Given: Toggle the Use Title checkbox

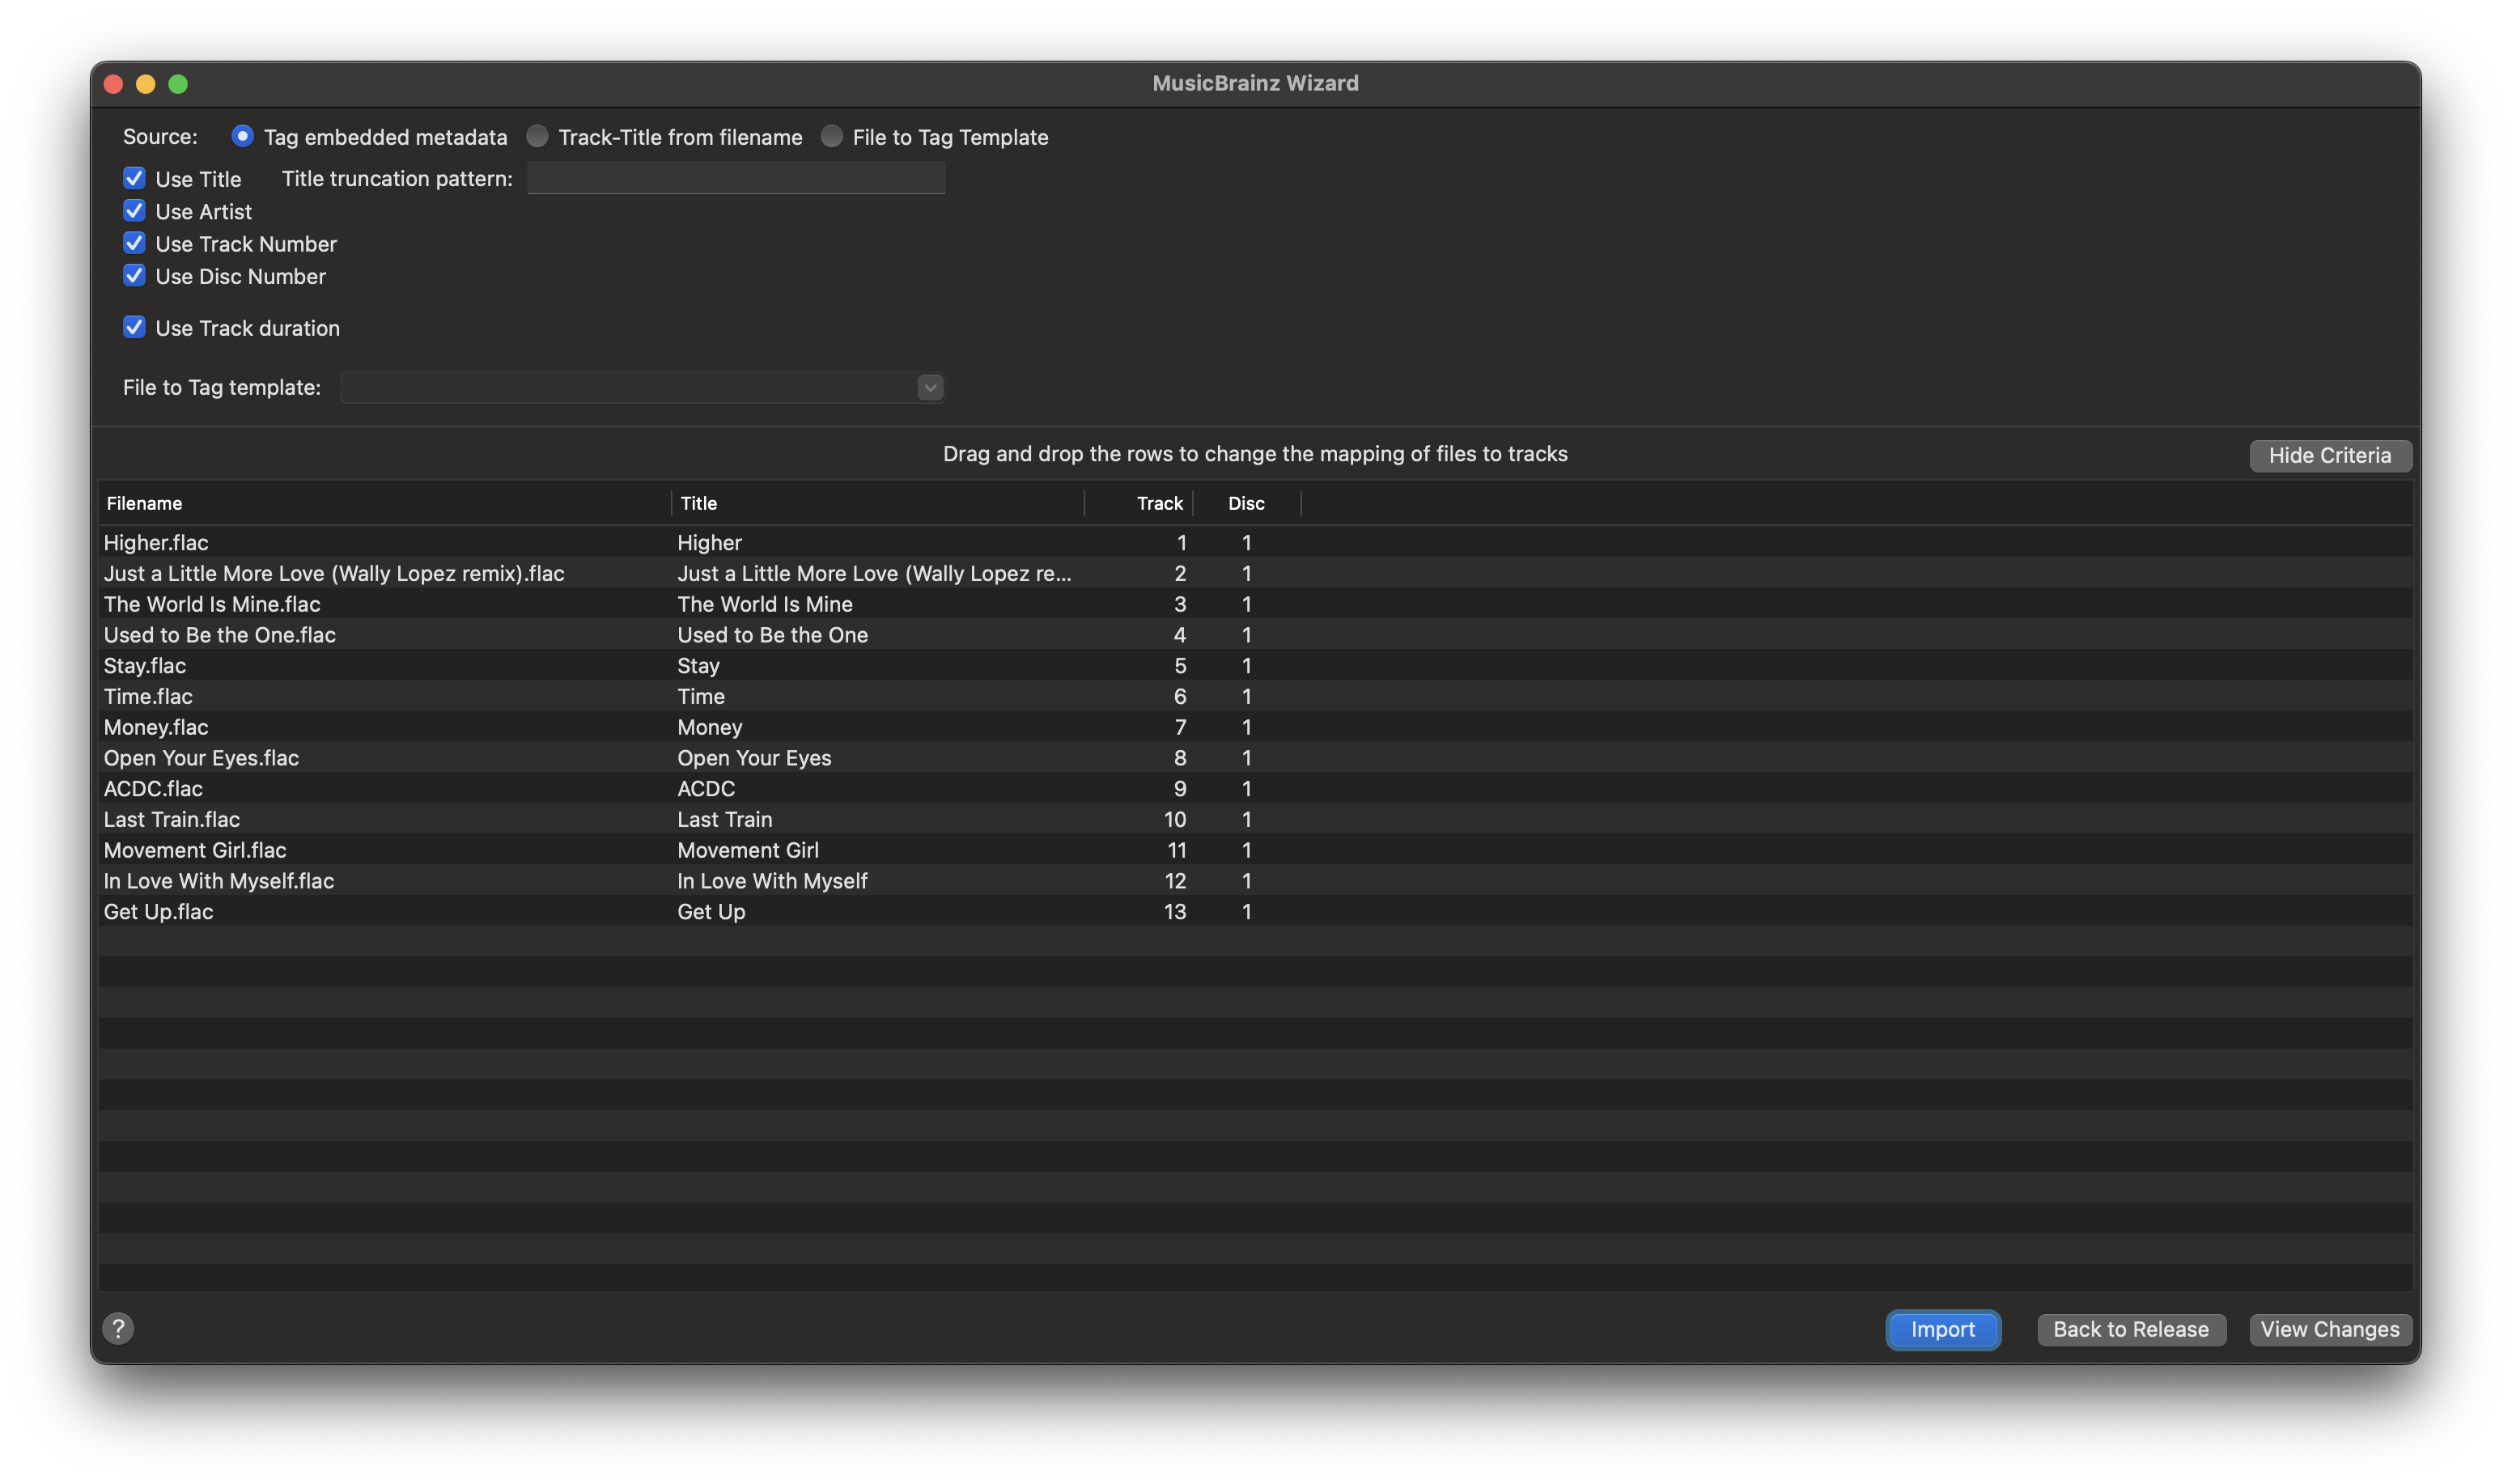Looking at the screenshot, I should coord(134,178).
